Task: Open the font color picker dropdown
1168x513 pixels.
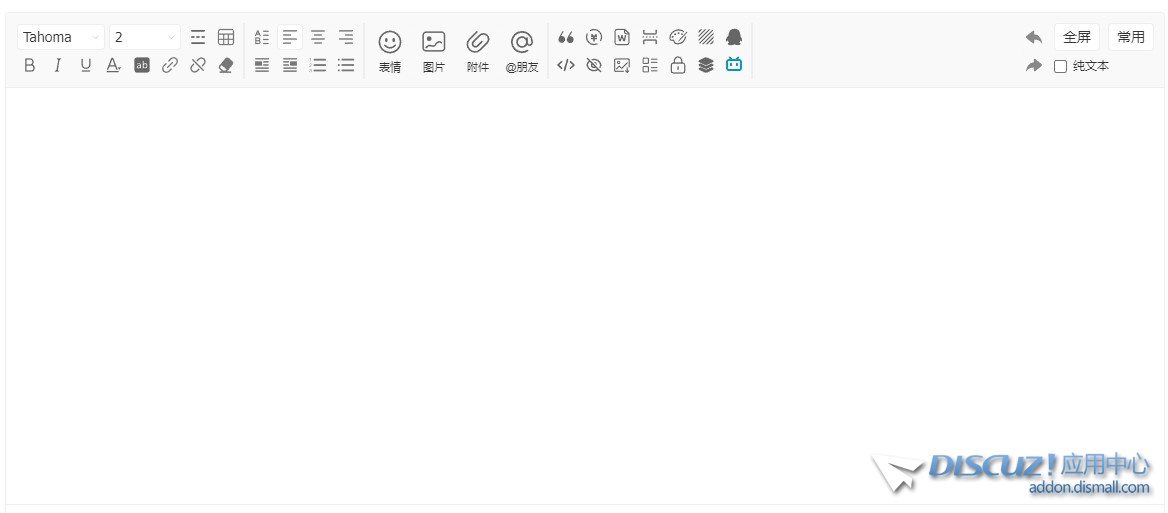Action: (114, 65)
